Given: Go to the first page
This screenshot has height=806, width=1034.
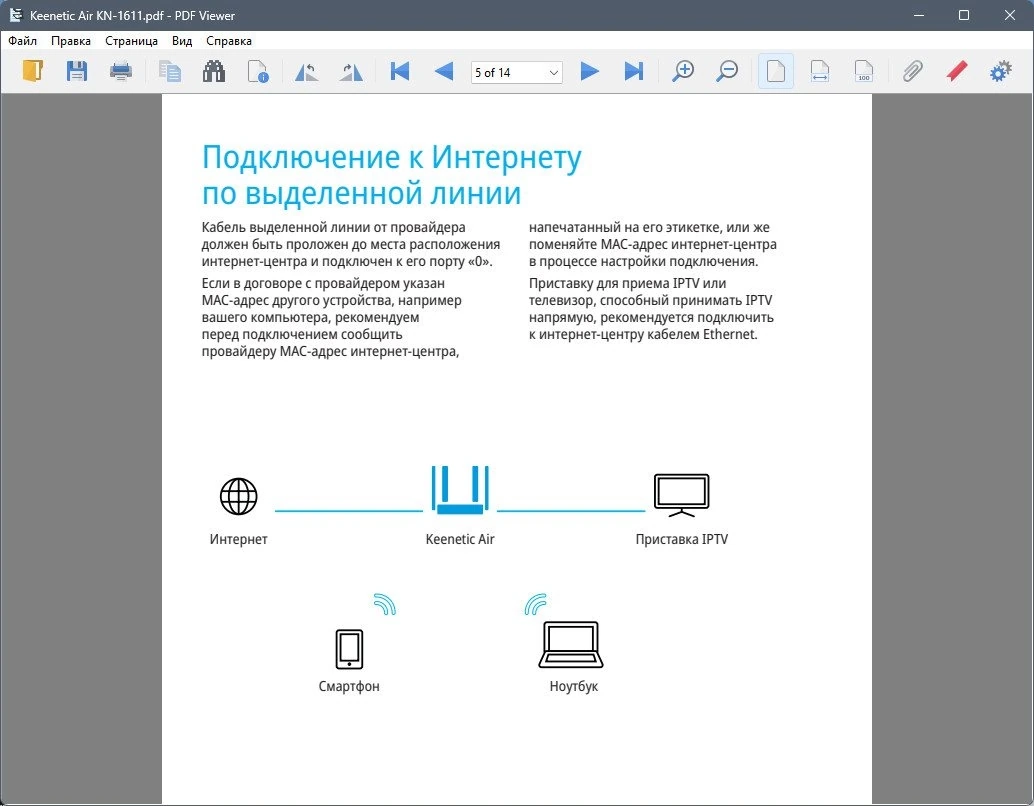Looking at the screenshot, I should [400, 71].
